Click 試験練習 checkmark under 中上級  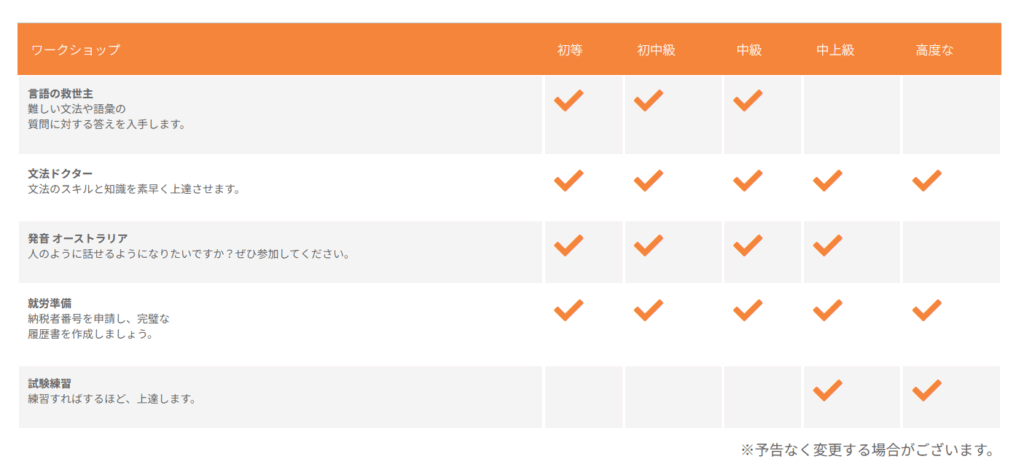point(827,390)
